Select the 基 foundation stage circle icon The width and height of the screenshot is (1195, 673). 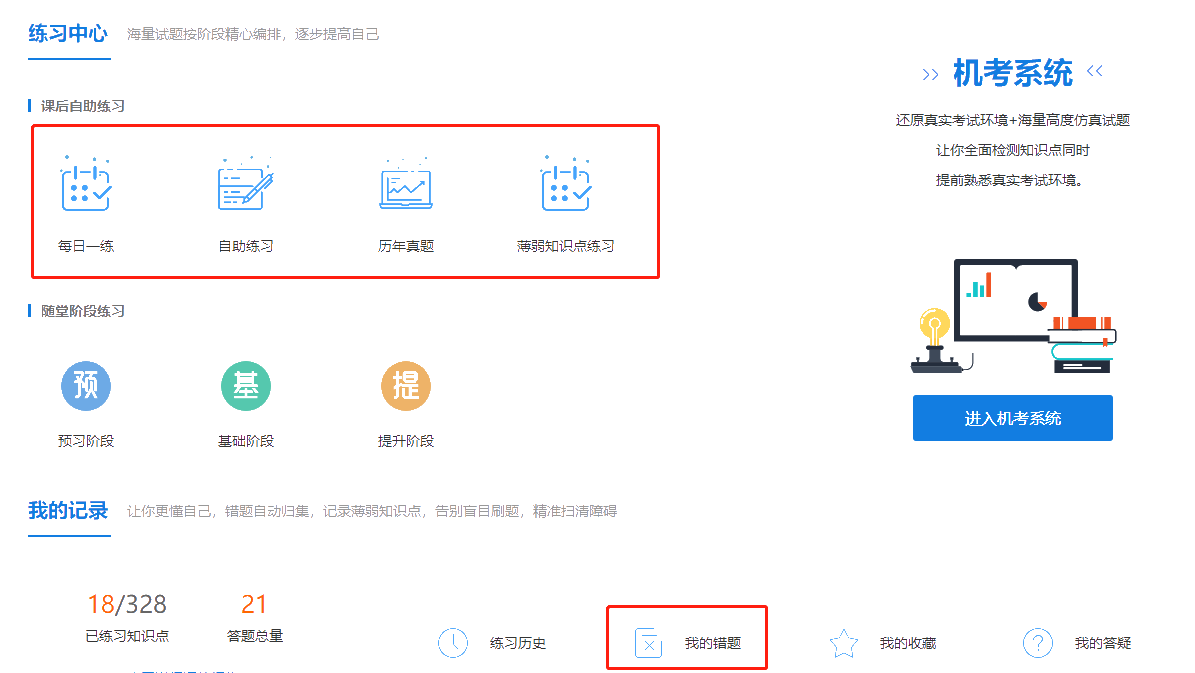[245, 385]
